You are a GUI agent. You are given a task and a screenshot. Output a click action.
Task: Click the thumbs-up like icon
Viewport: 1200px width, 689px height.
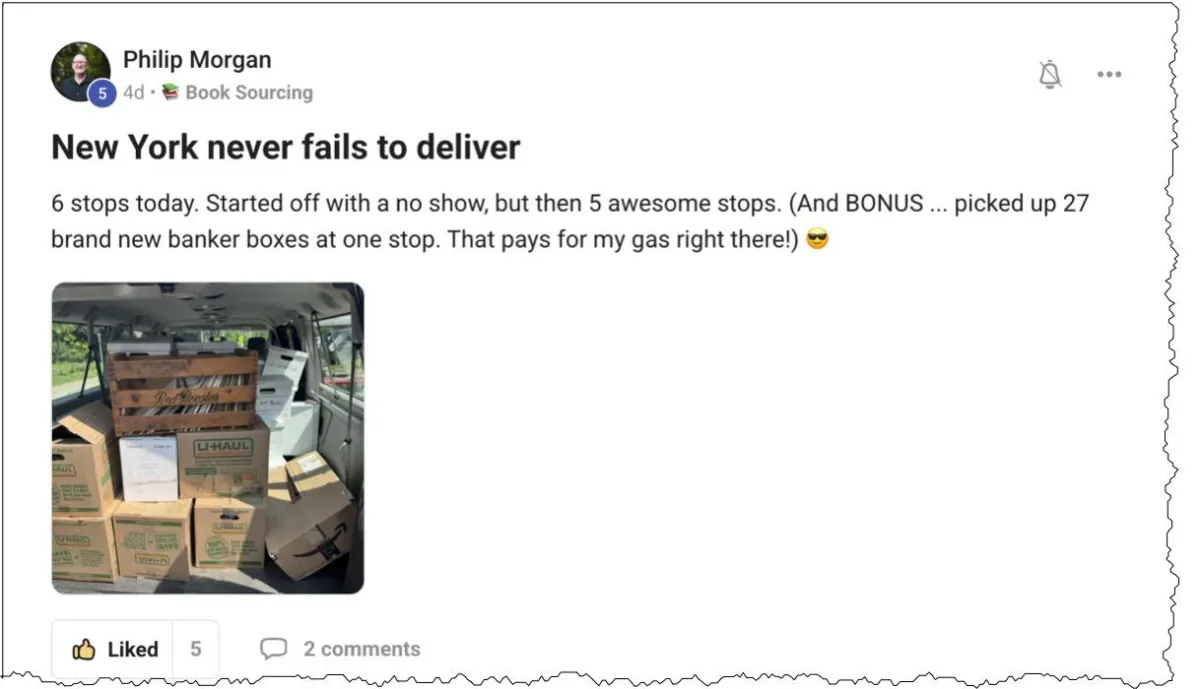tap(84, 649)
